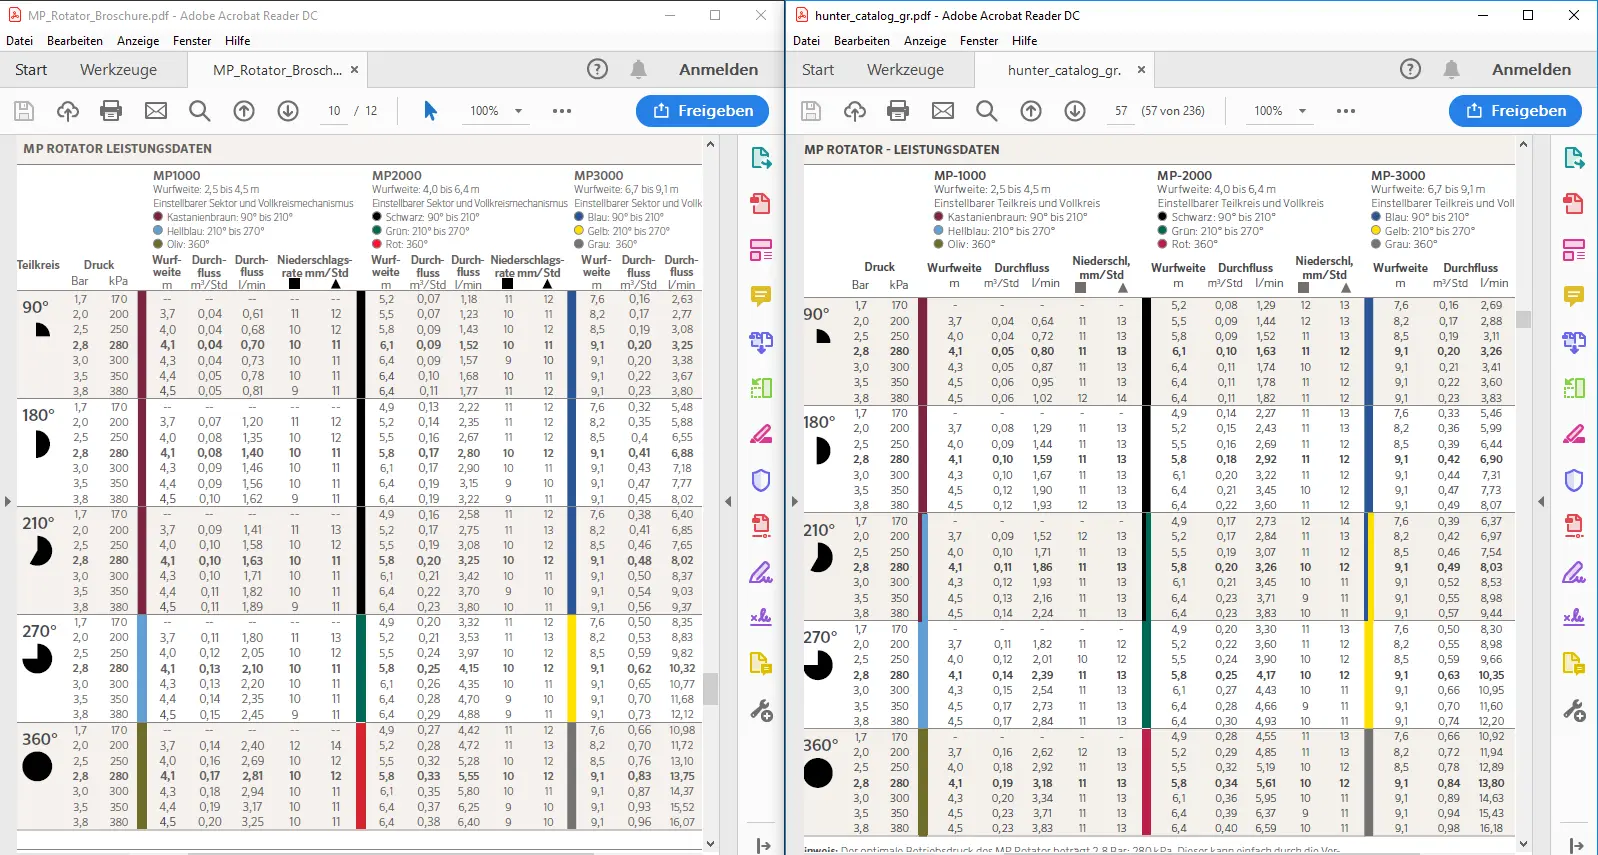The image size is (1598, 855).
Task: Click Freigeben button in left window
Action: [x=702, y=111]
